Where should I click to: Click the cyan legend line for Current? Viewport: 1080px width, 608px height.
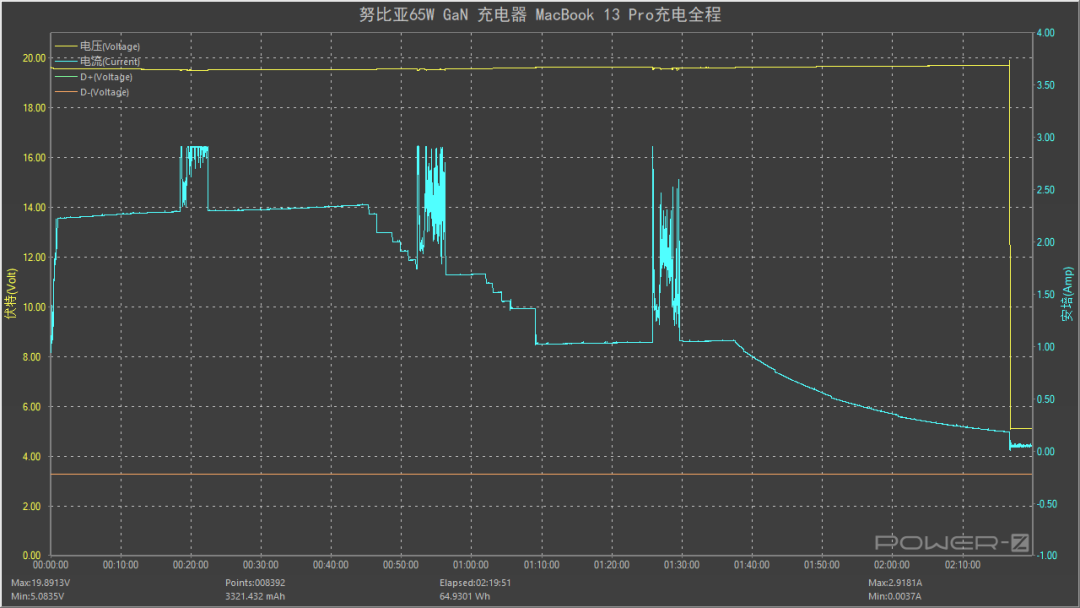[x=65, y=61]
